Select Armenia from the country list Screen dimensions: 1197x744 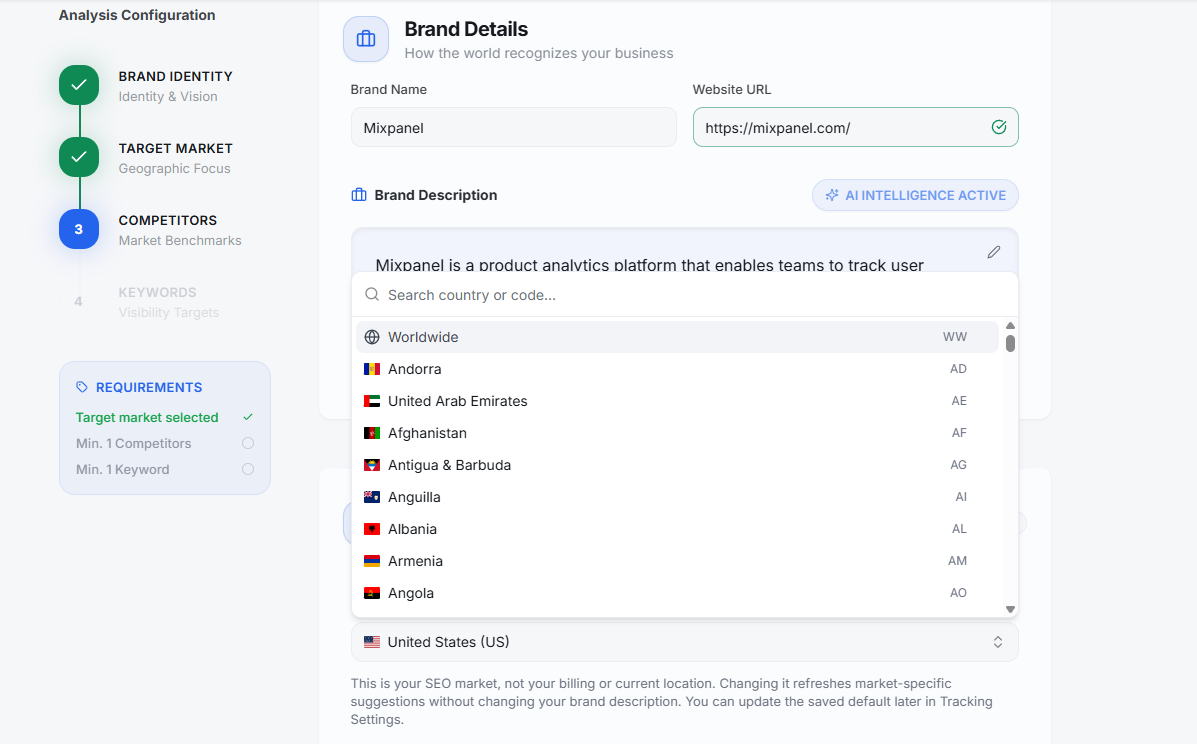point(677,562)
